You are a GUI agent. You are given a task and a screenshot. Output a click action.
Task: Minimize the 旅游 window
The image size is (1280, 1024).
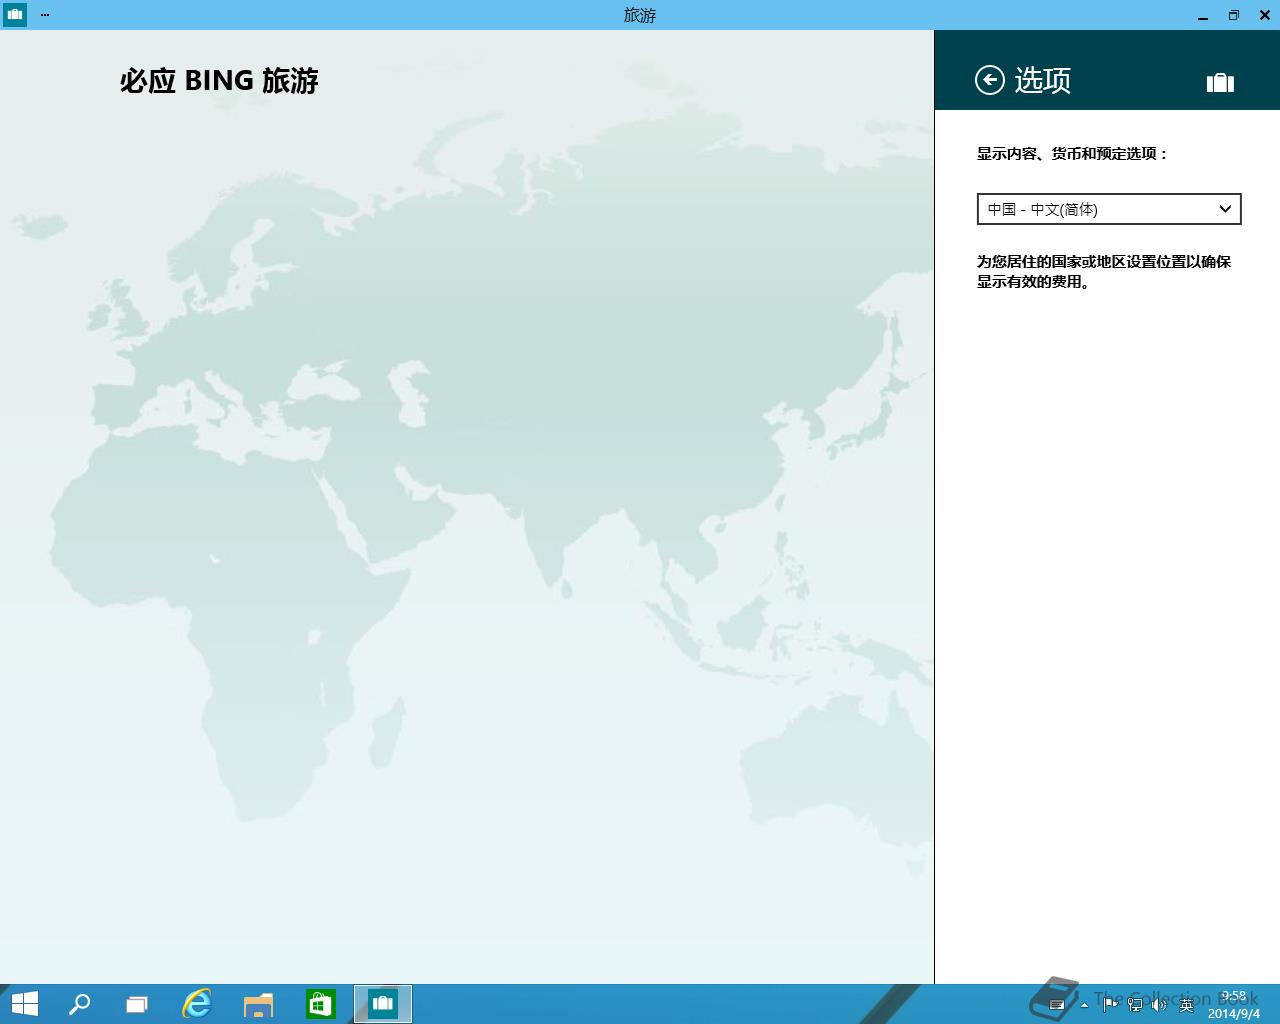pos(1201,15)
